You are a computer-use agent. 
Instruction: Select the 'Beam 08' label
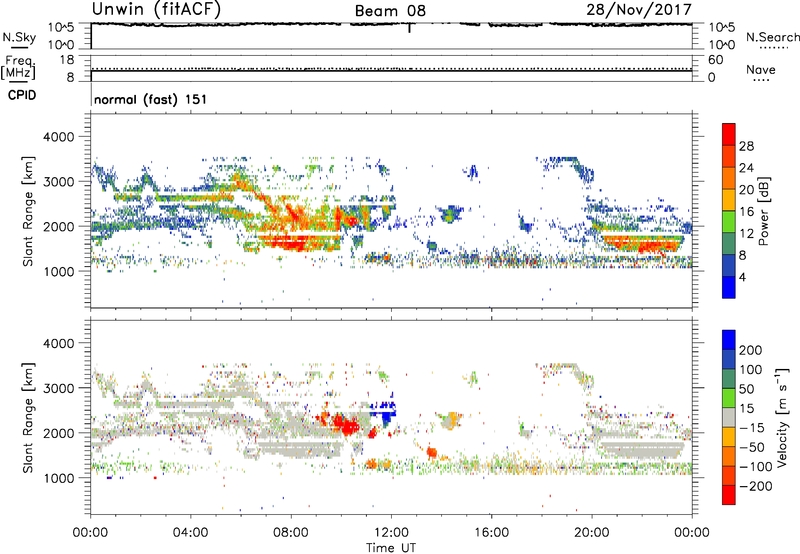click(390, 11)
